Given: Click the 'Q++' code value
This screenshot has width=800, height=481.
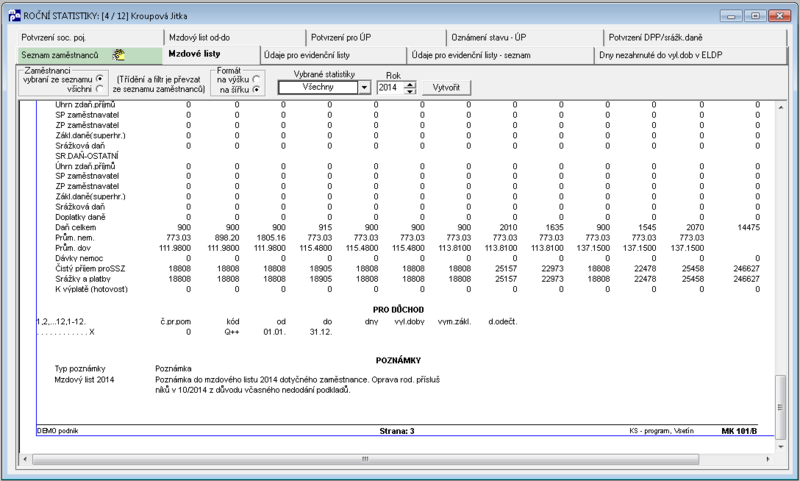Looking at the screenshot, I should (232, 332).
